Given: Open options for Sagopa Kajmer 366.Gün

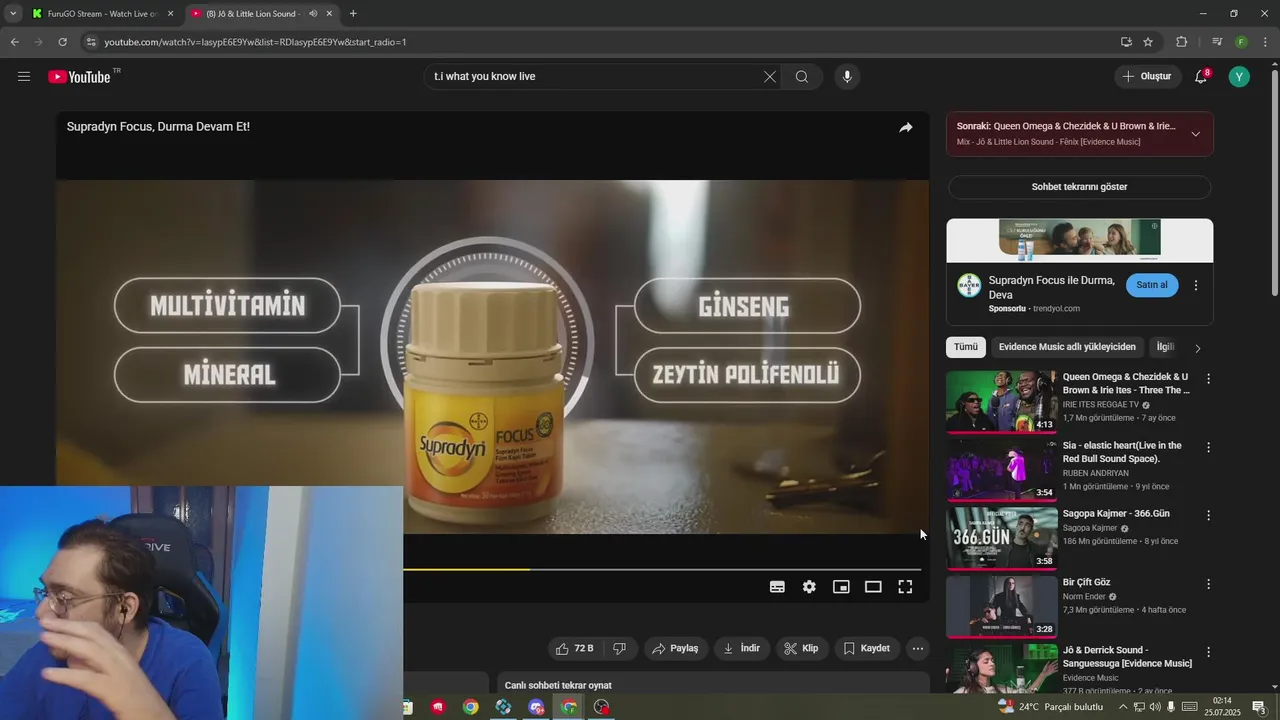Looking at the screenshot, I should [x=1208, y=515].
